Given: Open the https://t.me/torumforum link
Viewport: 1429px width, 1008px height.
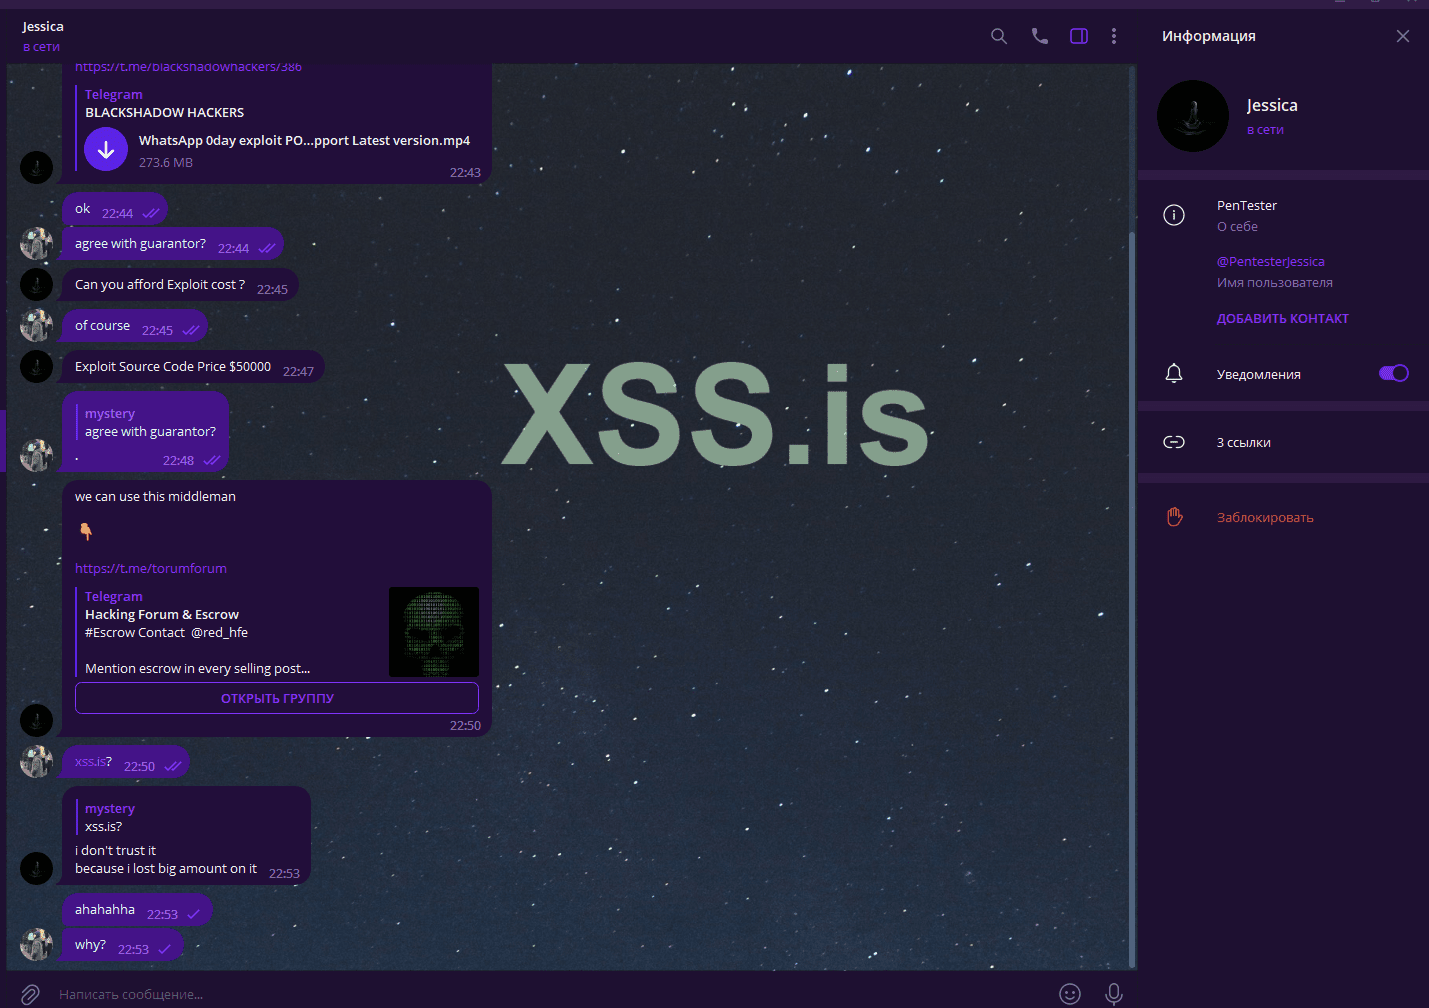Looking at the screenshot, I should (x=151, y=568).
